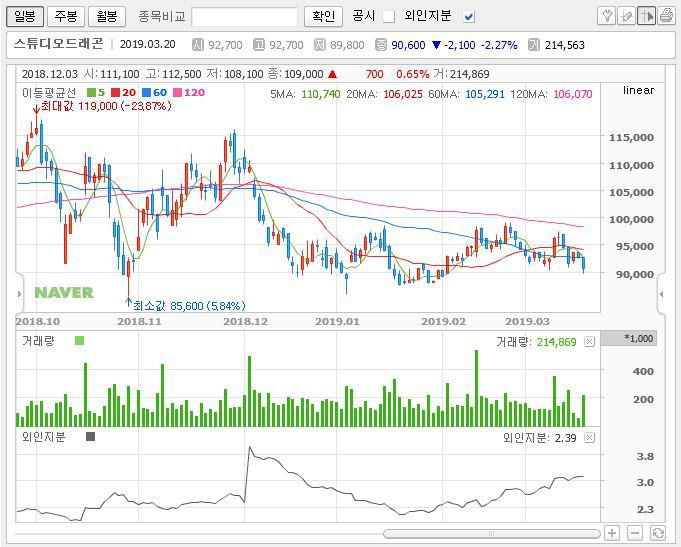Screen dimensions: 681x547
Task: Click the change percentage -2.27%
Action: (x=499, y=45)
